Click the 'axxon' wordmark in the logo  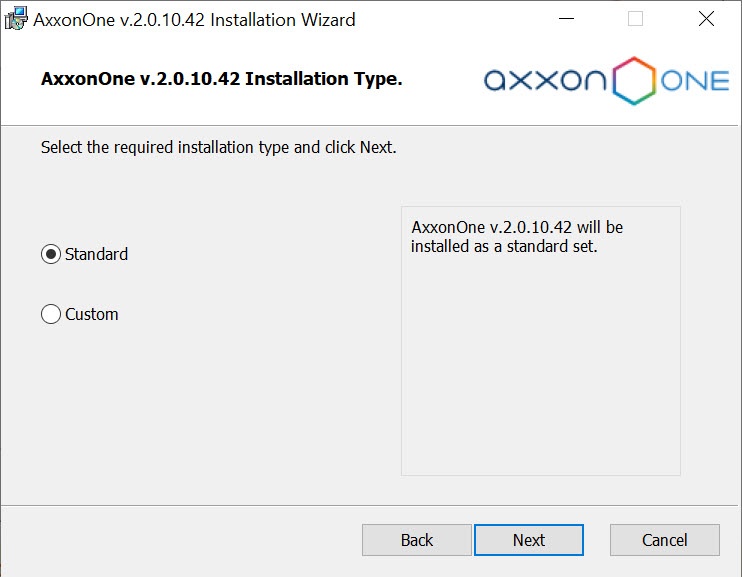pos(544,81)
